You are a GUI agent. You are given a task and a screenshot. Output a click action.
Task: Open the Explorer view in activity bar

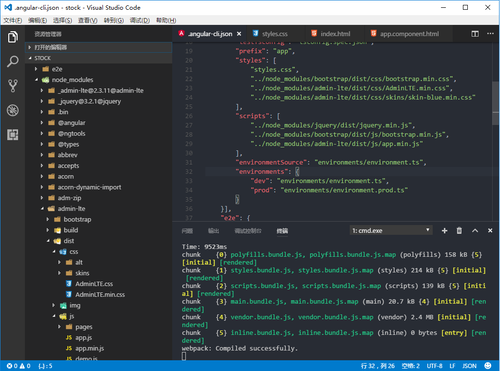13,37
